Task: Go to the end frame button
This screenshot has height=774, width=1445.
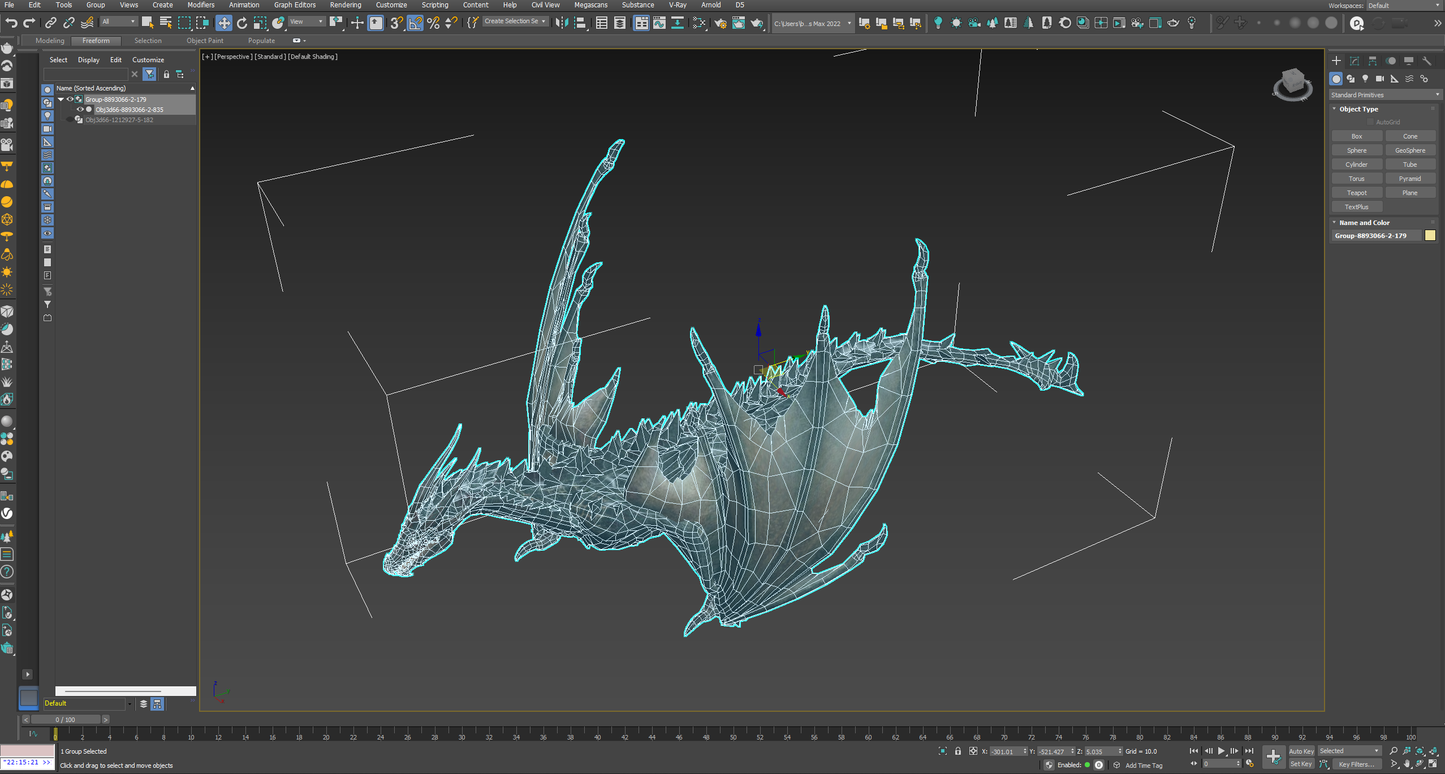Action: pyautogui.click(x=1249, y=751)
